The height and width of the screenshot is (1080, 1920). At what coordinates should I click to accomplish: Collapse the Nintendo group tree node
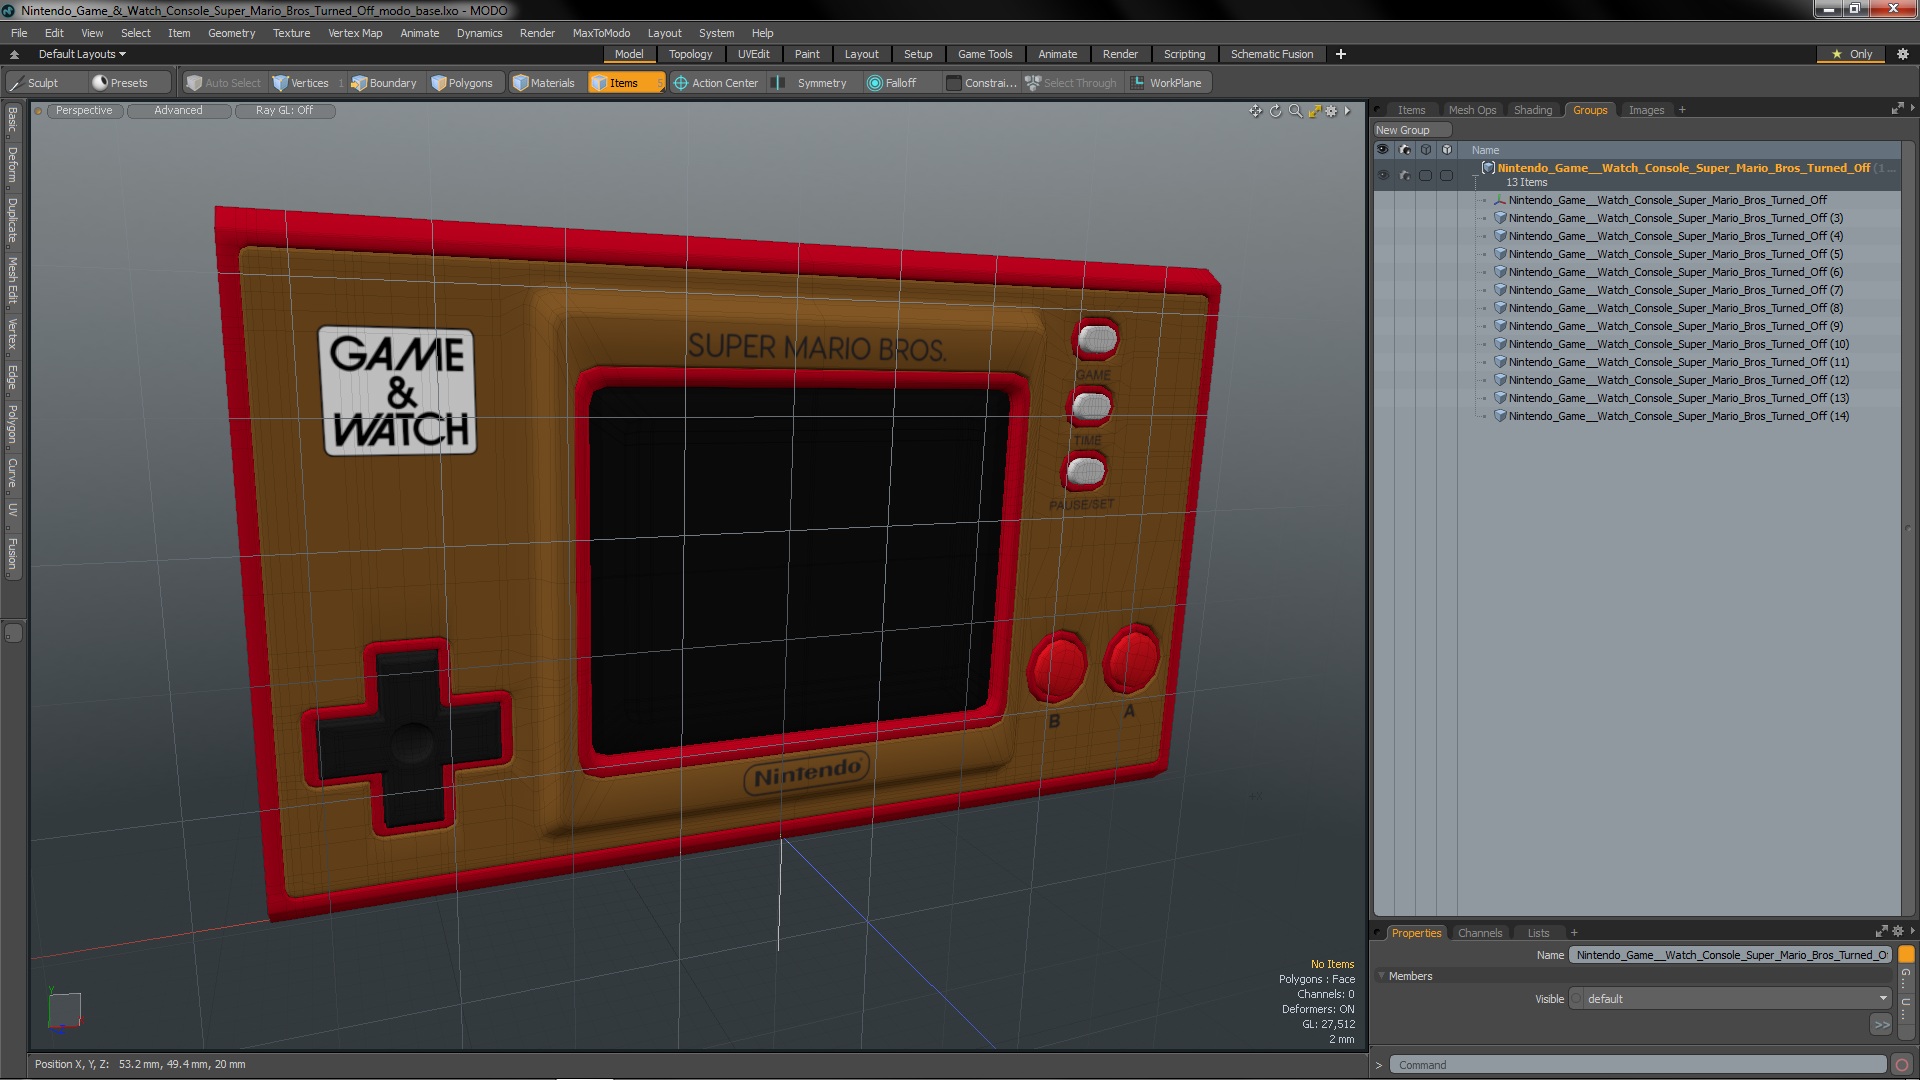tap(1475, 176)
